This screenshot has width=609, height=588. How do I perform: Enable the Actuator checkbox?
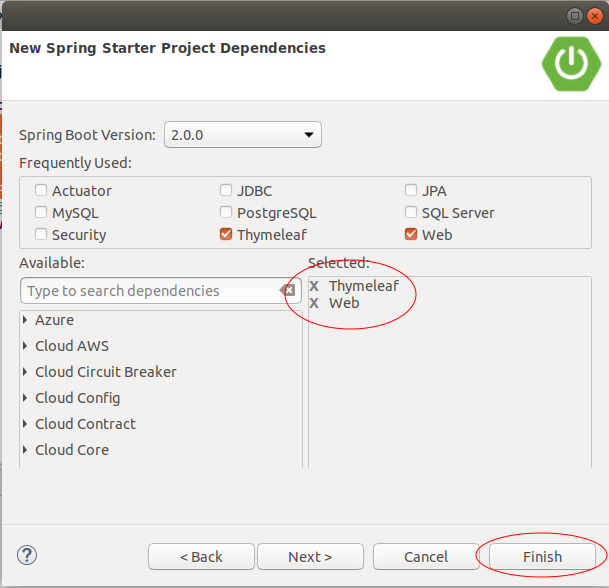pos(41,190)
